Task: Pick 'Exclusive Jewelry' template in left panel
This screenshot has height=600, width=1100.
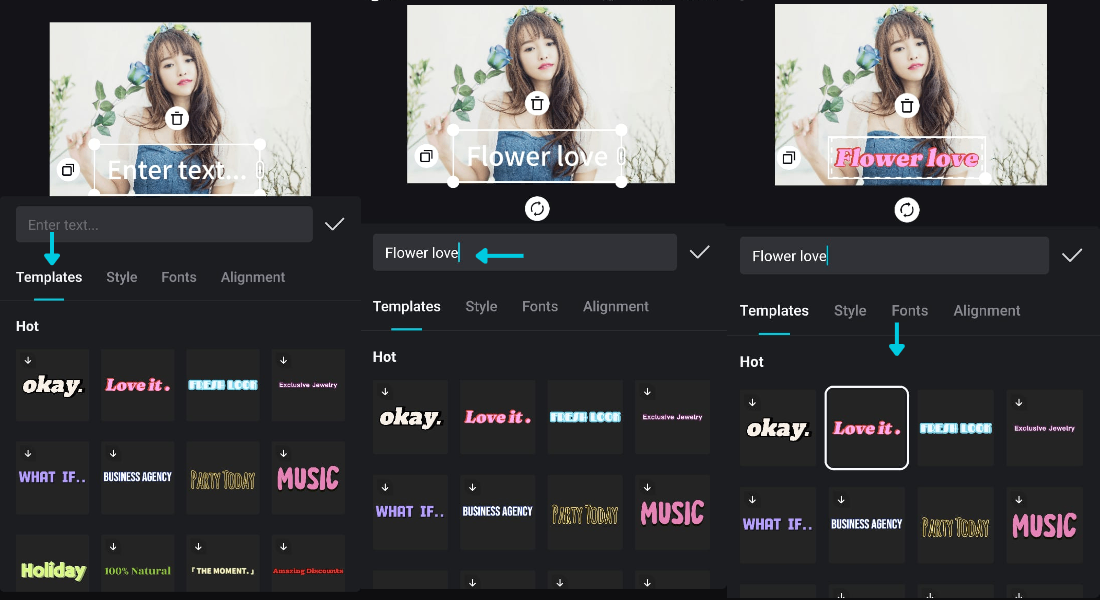Action: 308,385
